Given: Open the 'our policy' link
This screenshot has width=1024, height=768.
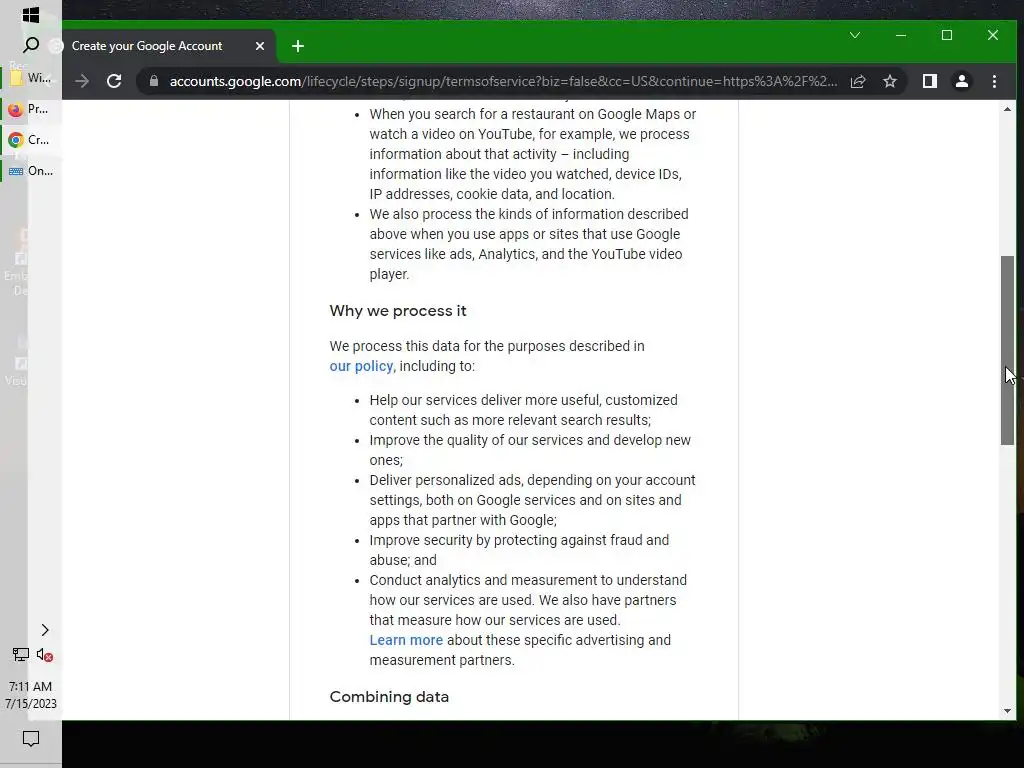Looking at the screenshot, I should tap(361, 366).
